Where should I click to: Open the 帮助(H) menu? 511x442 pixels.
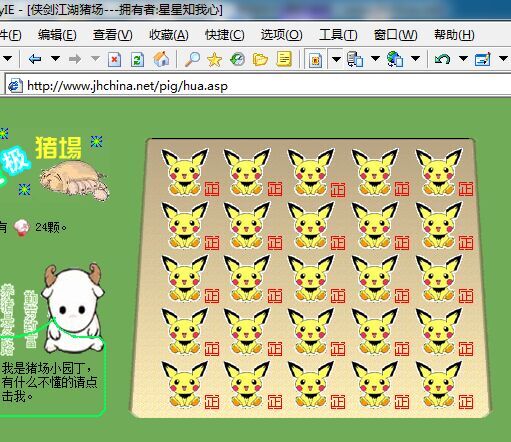(x=454, y=35)
